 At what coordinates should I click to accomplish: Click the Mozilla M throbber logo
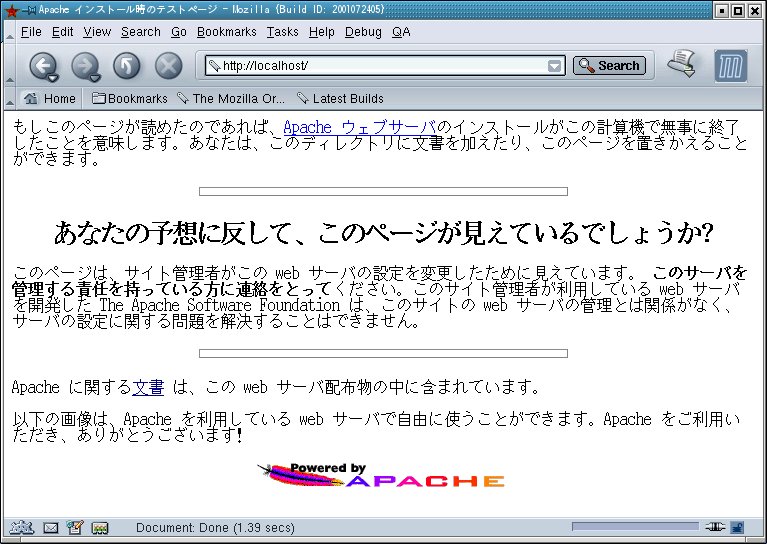pos(730,66)
